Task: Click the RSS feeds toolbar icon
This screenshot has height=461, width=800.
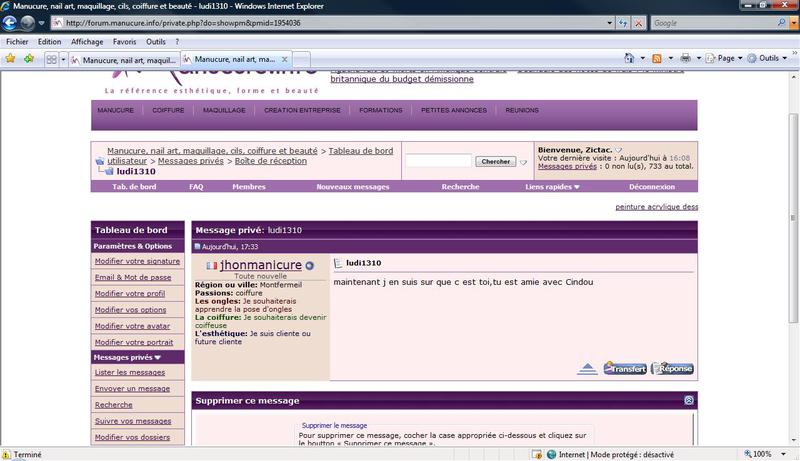Action: click(659, 59)
